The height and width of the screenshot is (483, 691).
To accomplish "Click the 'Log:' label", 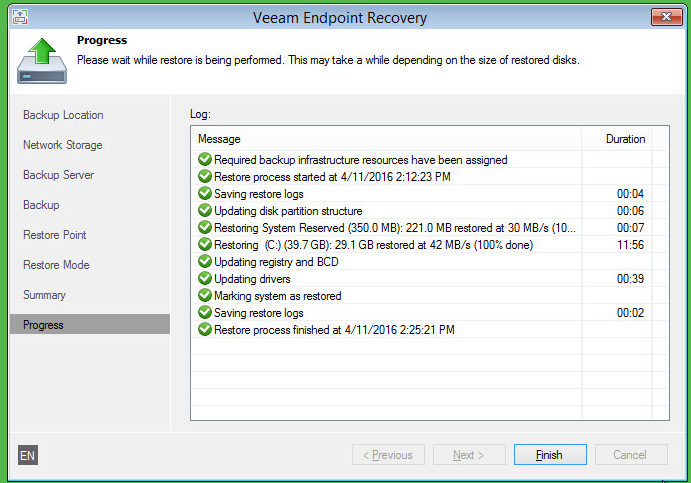I will (201, 114).
